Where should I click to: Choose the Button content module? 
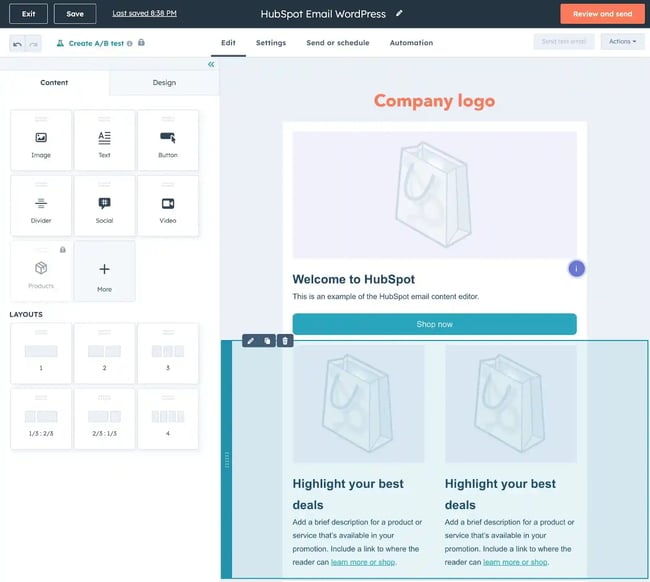click(x=167, y=141)
